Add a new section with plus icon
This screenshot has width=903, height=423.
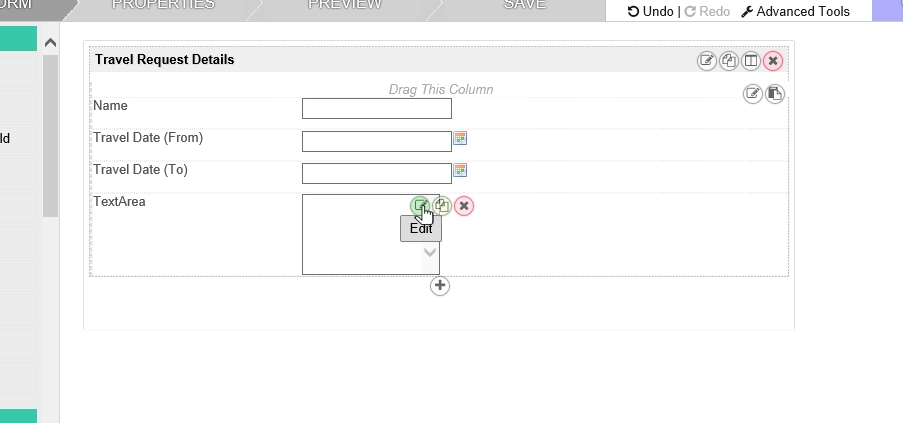440,286
